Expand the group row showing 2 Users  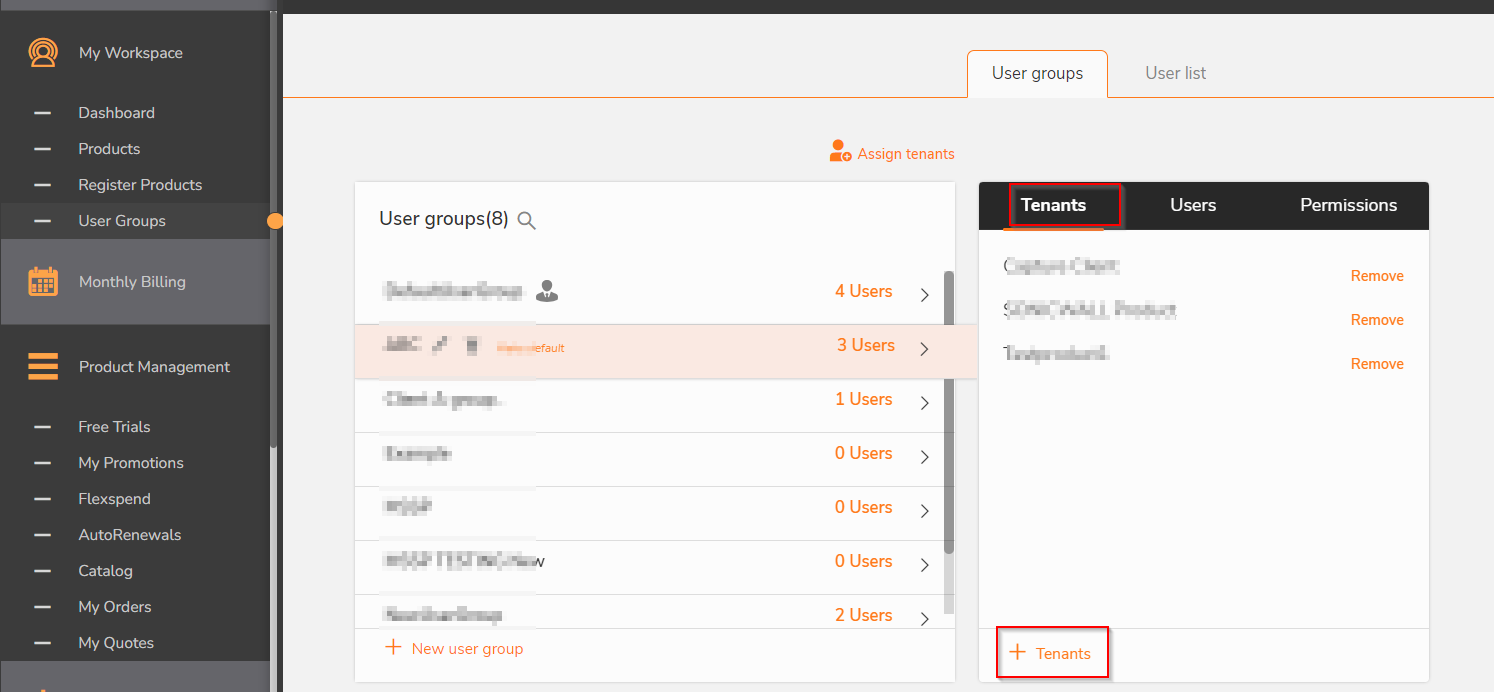tap(924, 618)
